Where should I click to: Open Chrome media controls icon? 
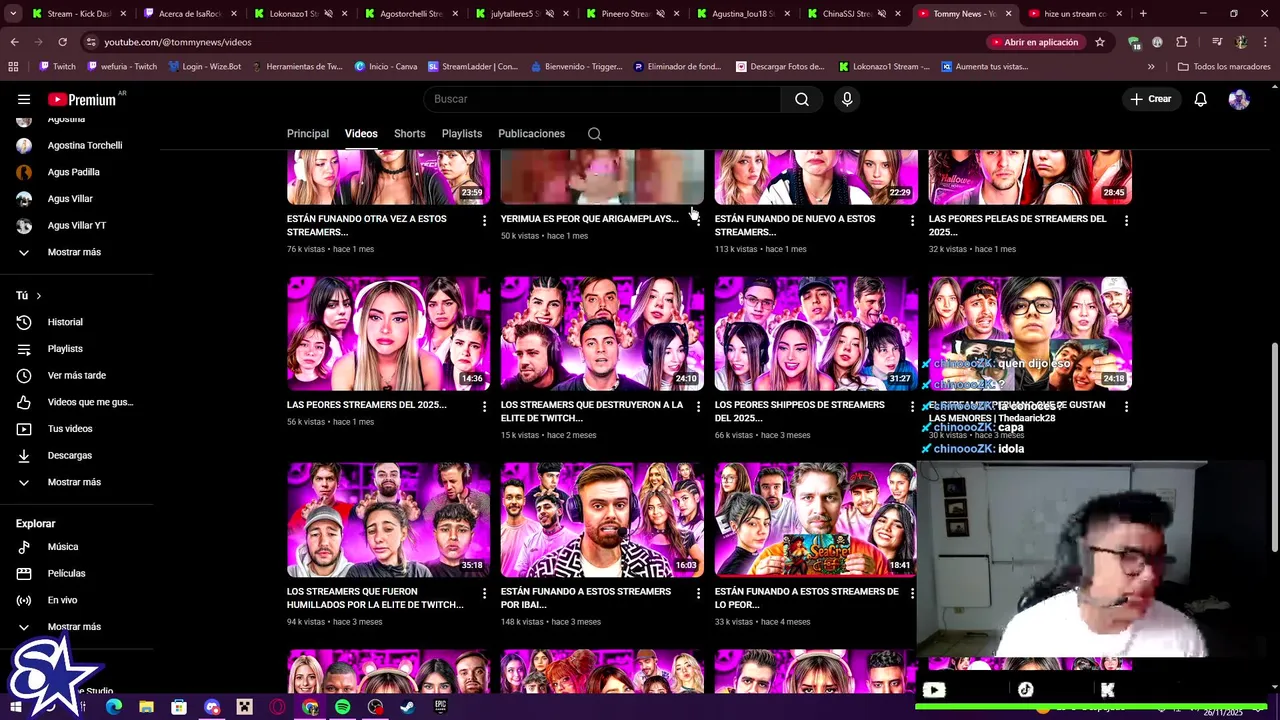coord(1217,42)
